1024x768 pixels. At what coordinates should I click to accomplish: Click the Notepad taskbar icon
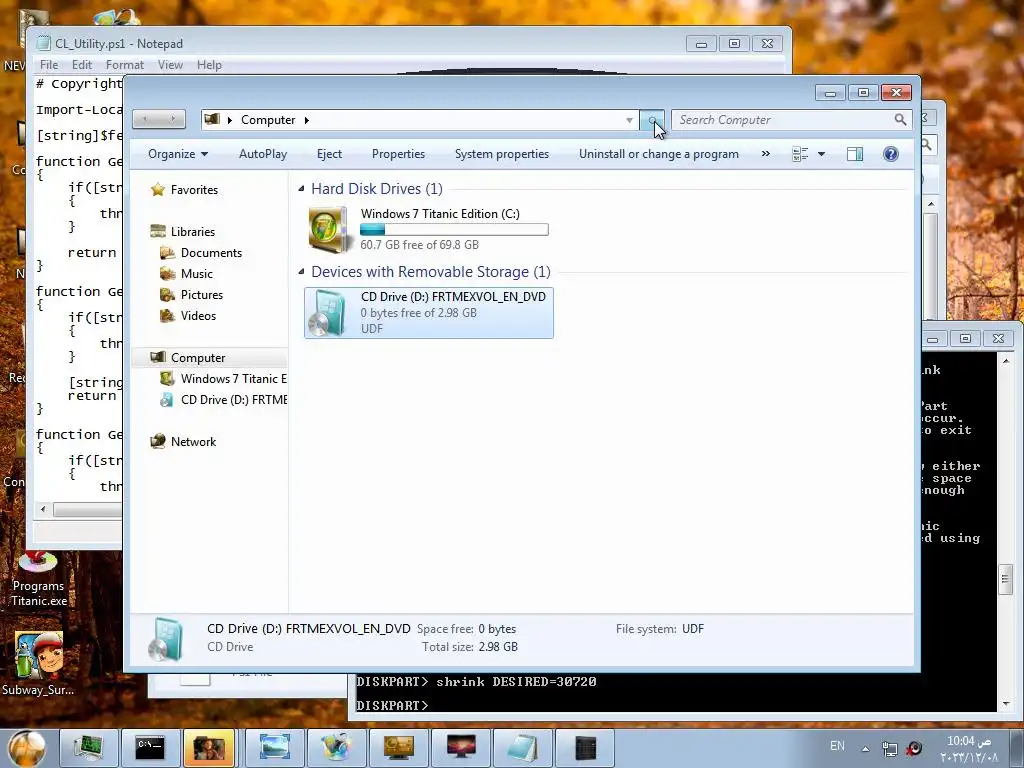point(522,748)
